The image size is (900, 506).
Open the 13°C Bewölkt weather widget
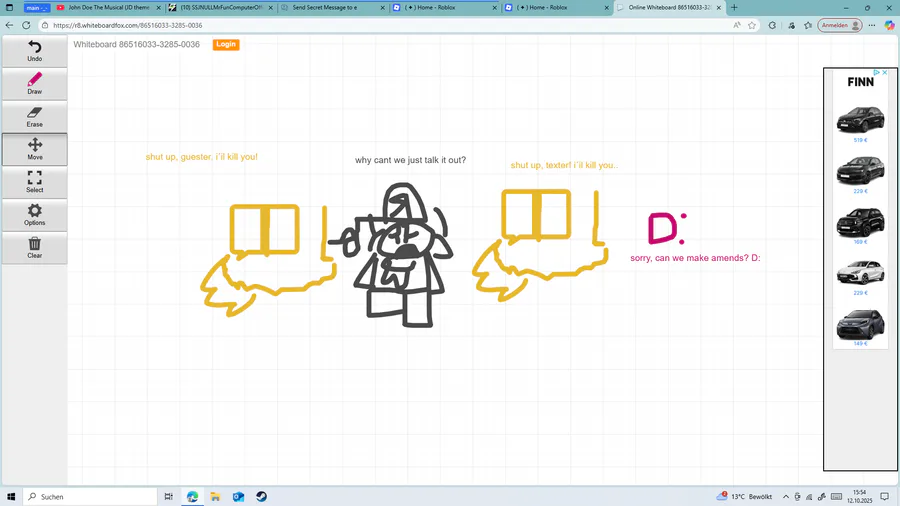click(744, 496)
